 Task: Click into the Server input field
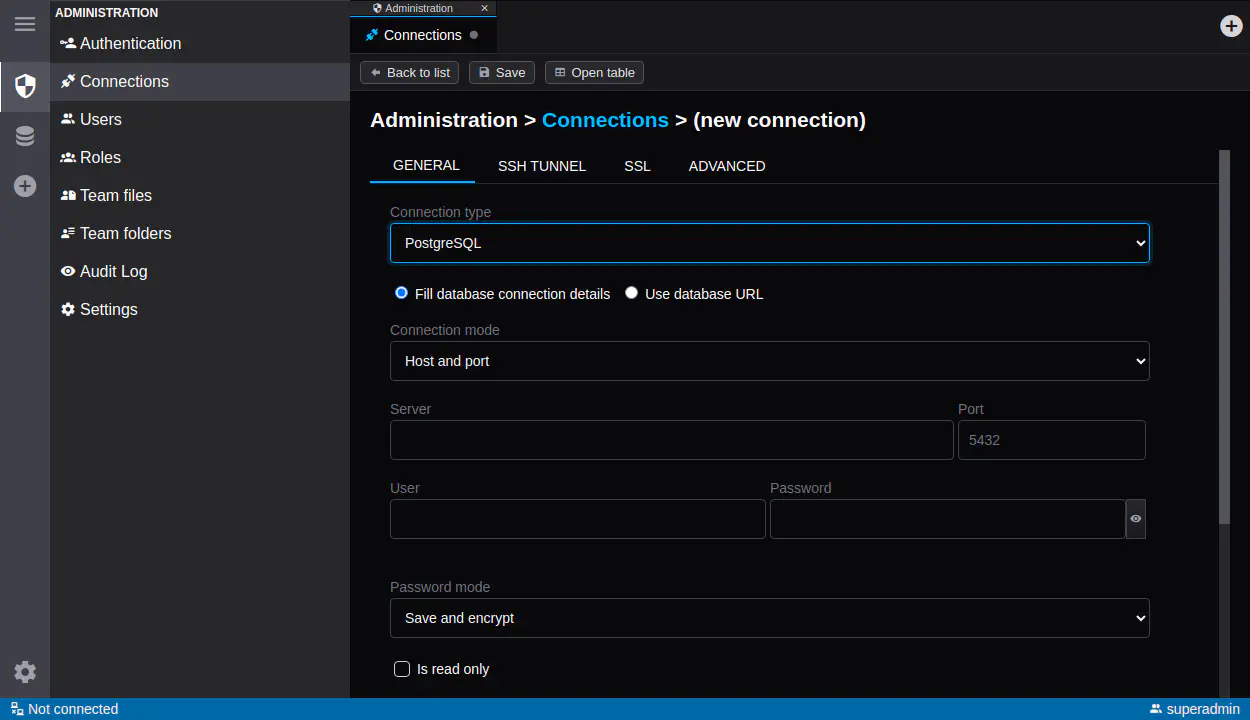point(671,440)
